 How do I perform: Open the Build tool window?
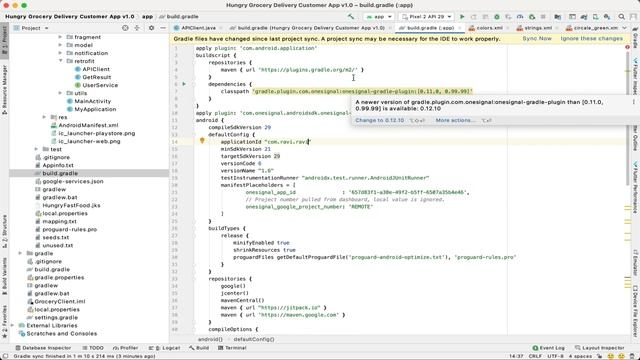coord(199,348)
